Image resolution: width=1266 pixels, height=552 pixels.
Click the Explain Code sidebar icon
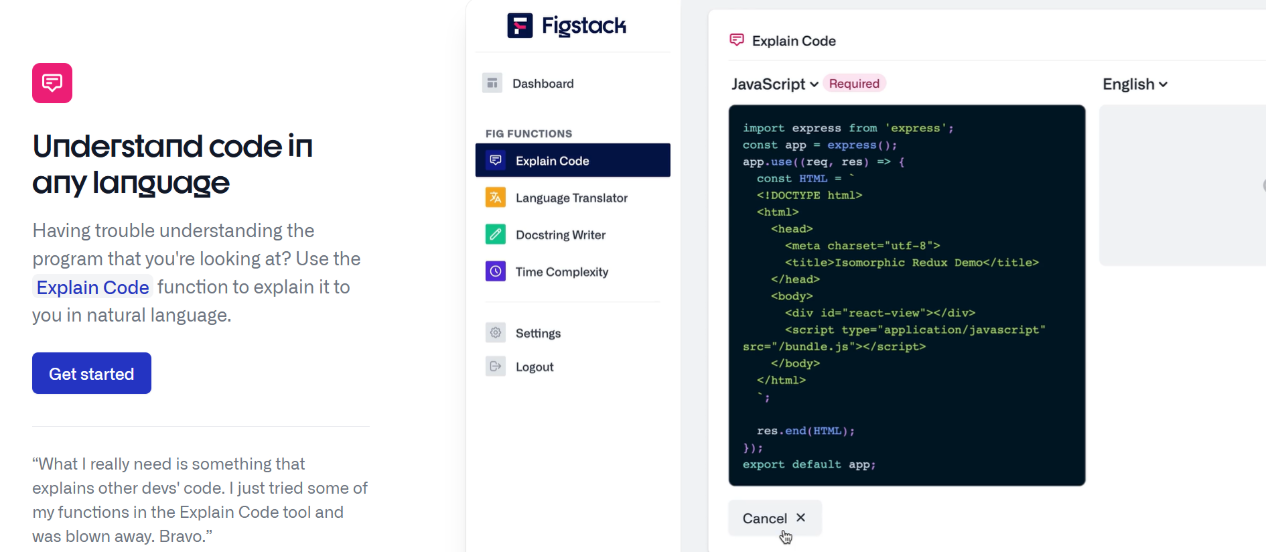point(495,160)
